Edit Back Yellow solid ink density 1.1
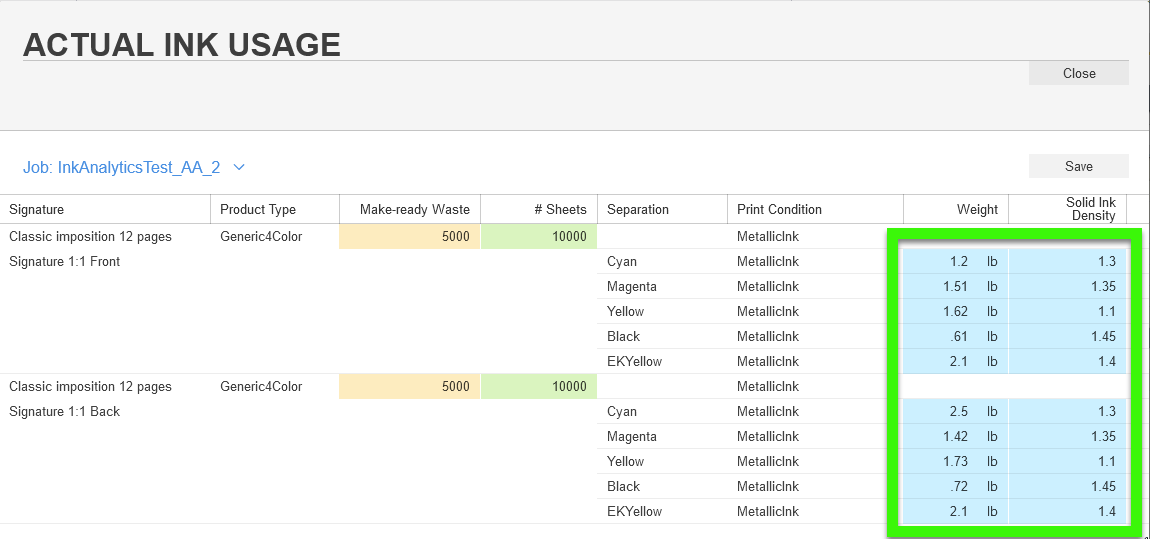This screenshot has width=1150, height=539. click(1067, 461)
